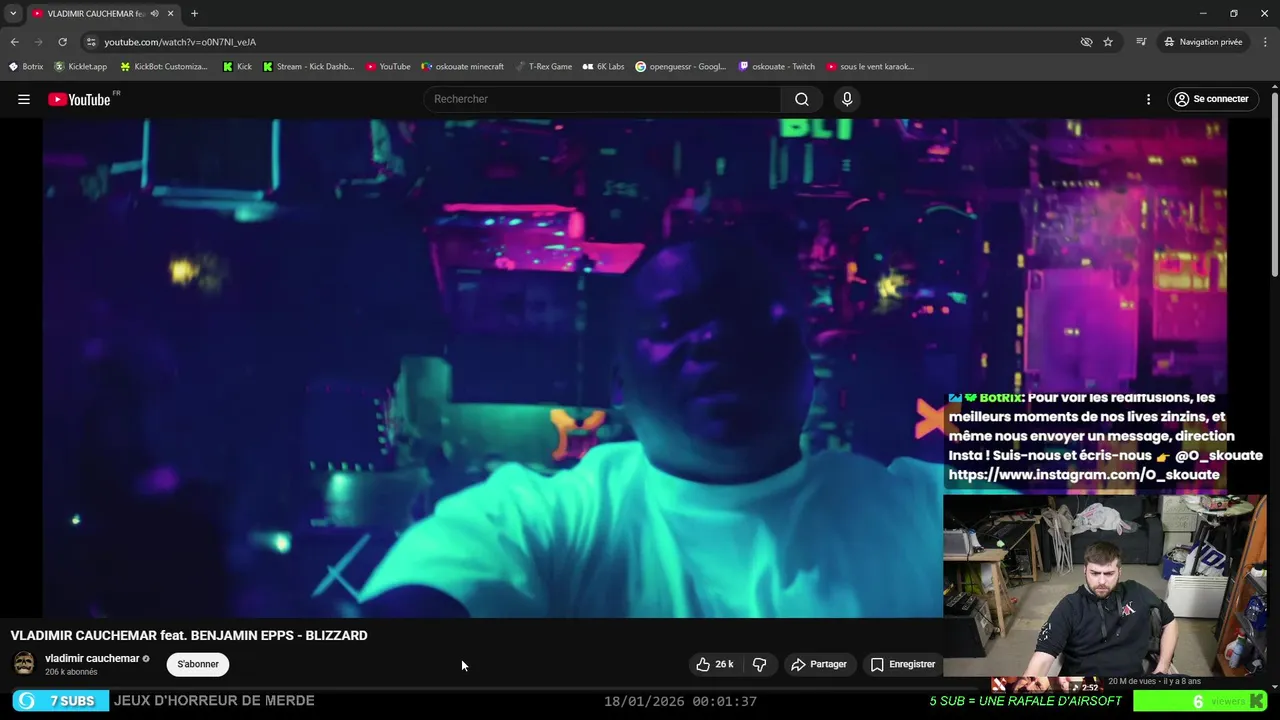Click the address bar URL youtube.com/watch
The height and width of the screenshot is (720, 1280).
point(180,42)
